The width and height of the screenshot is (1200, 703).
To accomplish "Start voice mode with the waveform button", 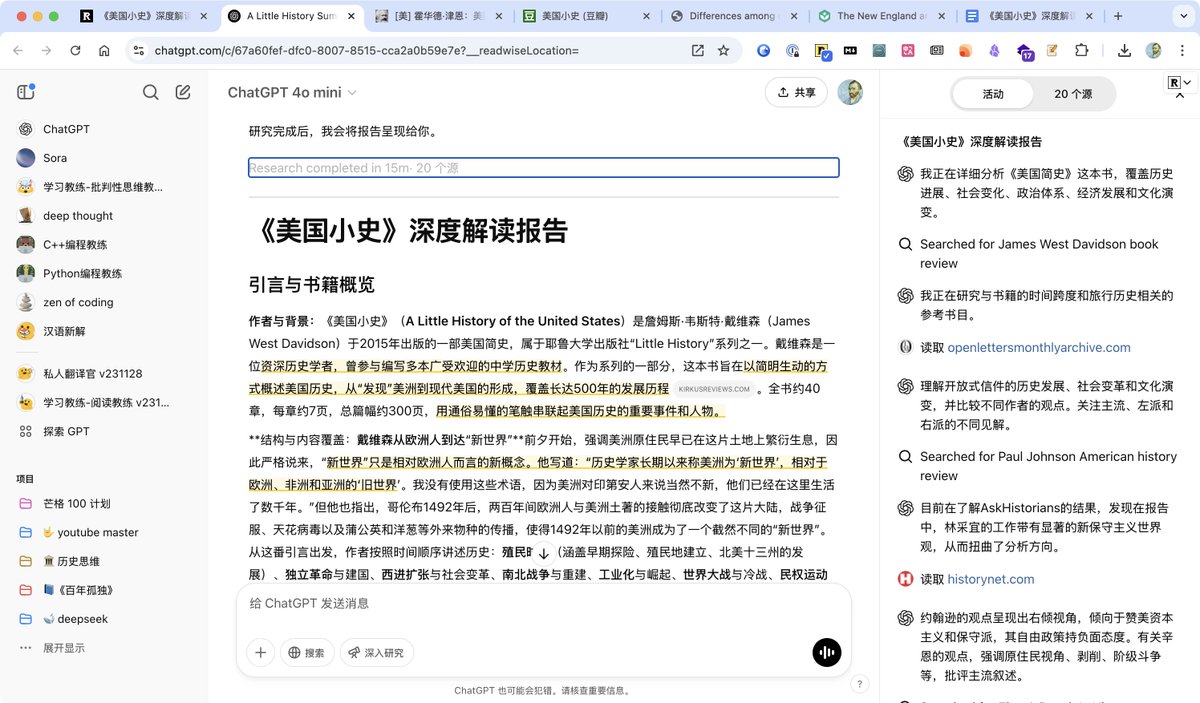I will pos(826,652).
